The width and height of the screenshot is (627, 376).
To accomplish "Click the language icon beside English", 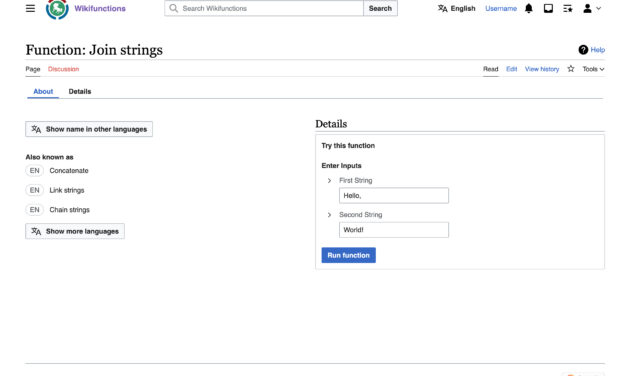I will (442, 8).
